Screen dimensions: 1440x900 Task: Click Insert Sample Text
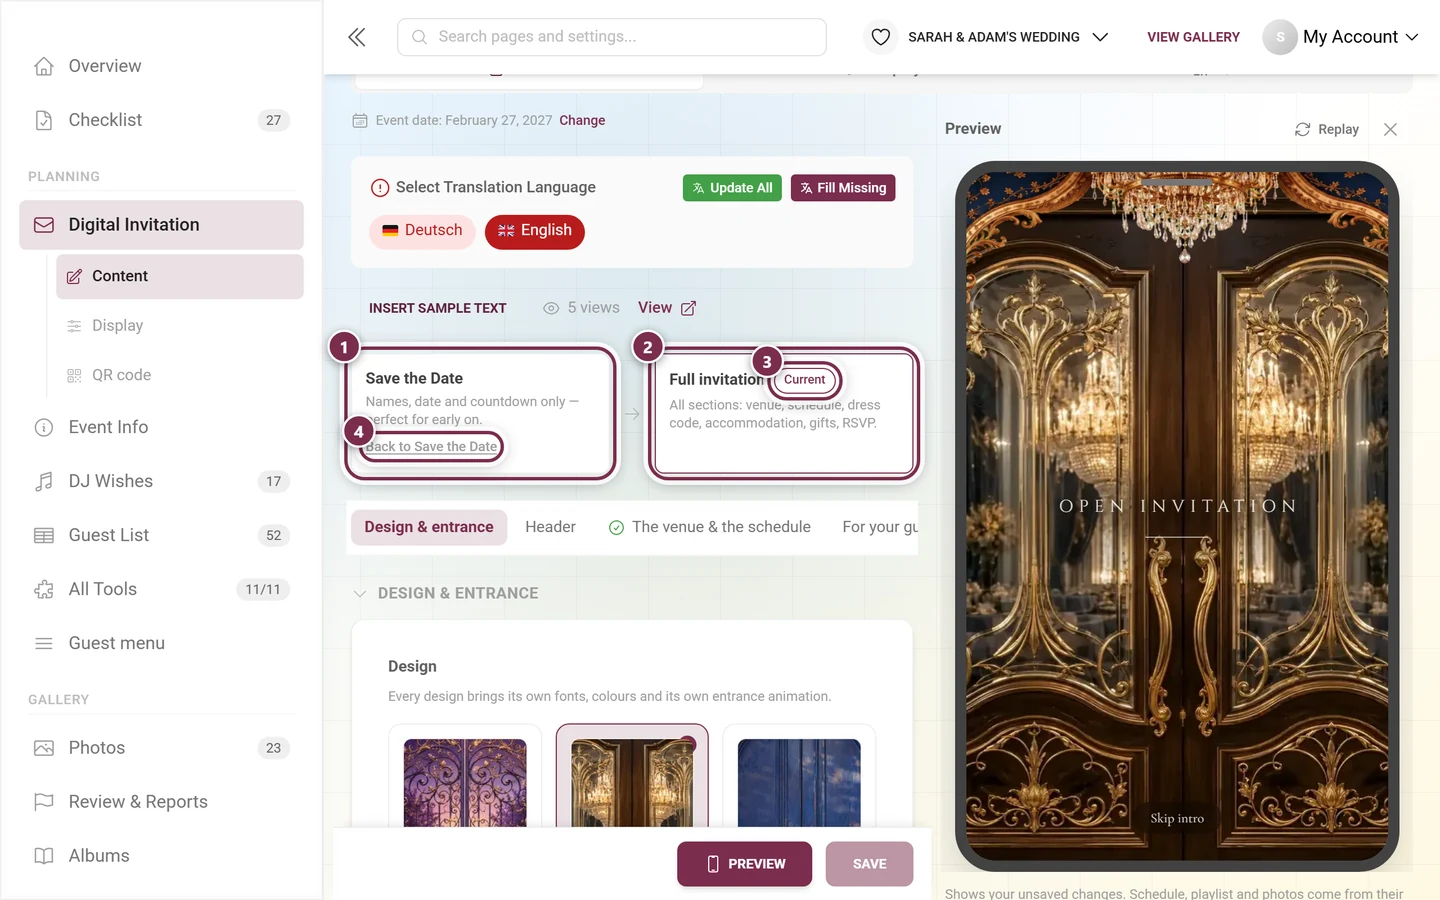(x=438, y=308)
